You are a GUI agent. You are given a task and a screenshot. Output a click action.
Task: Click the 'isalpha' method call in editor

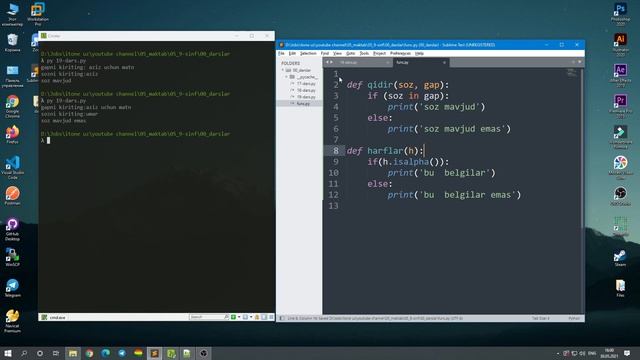(x=411, y=162)
